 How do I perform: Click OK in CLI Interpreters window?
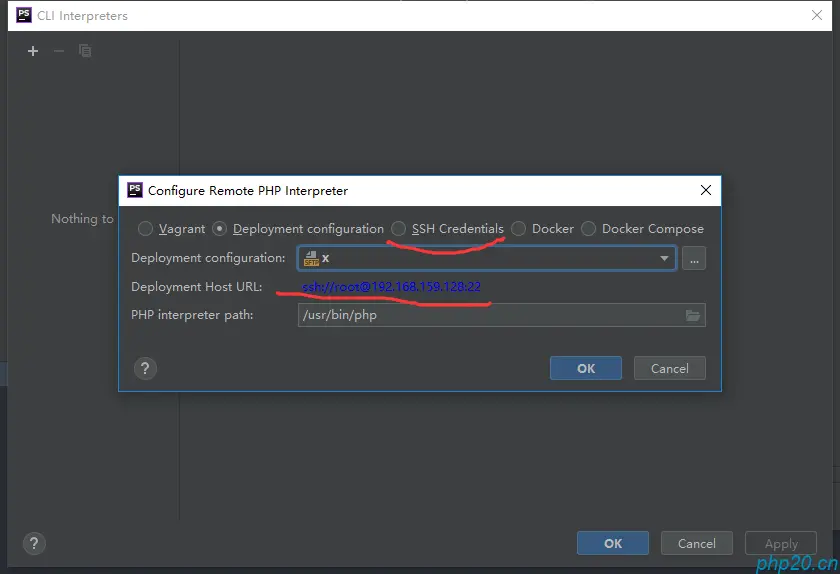coord(613,543)
